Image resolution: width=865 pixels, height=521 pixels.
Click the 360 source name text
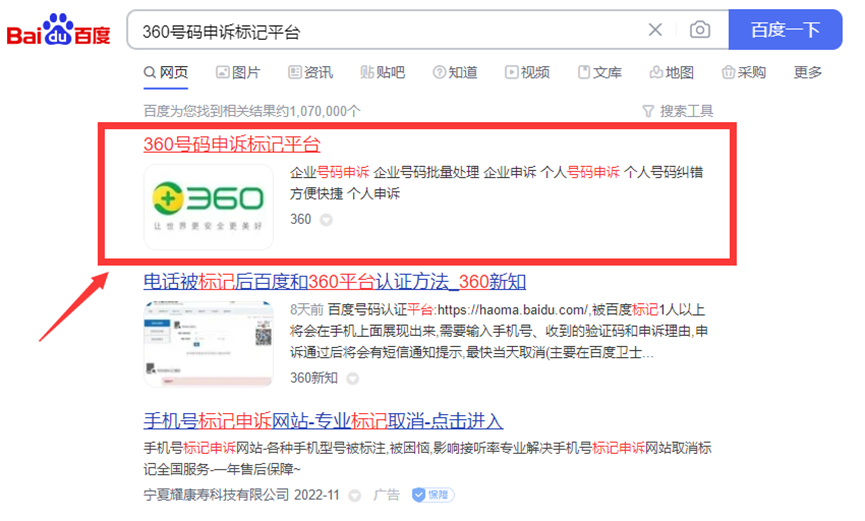pyautogui.click(x=301, y=219)
